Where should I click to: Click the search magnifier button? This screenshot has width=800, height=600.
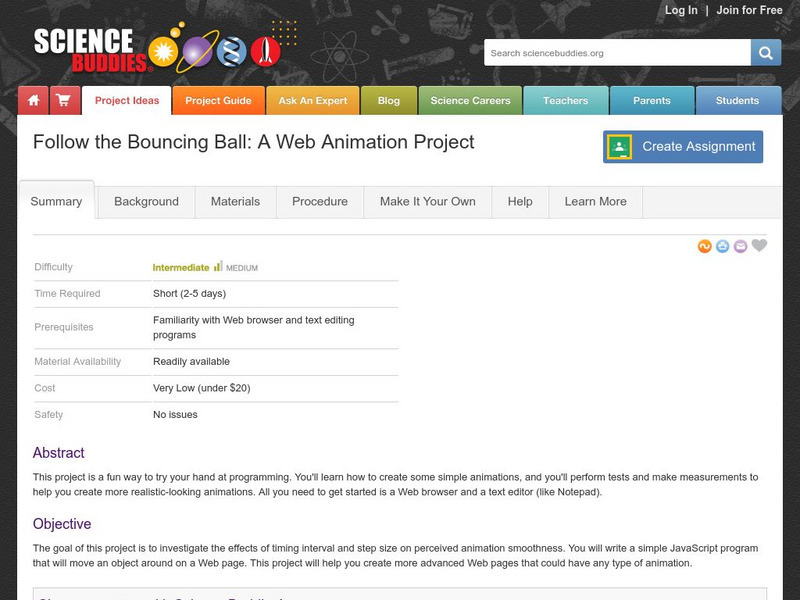(x=765, y=53)
